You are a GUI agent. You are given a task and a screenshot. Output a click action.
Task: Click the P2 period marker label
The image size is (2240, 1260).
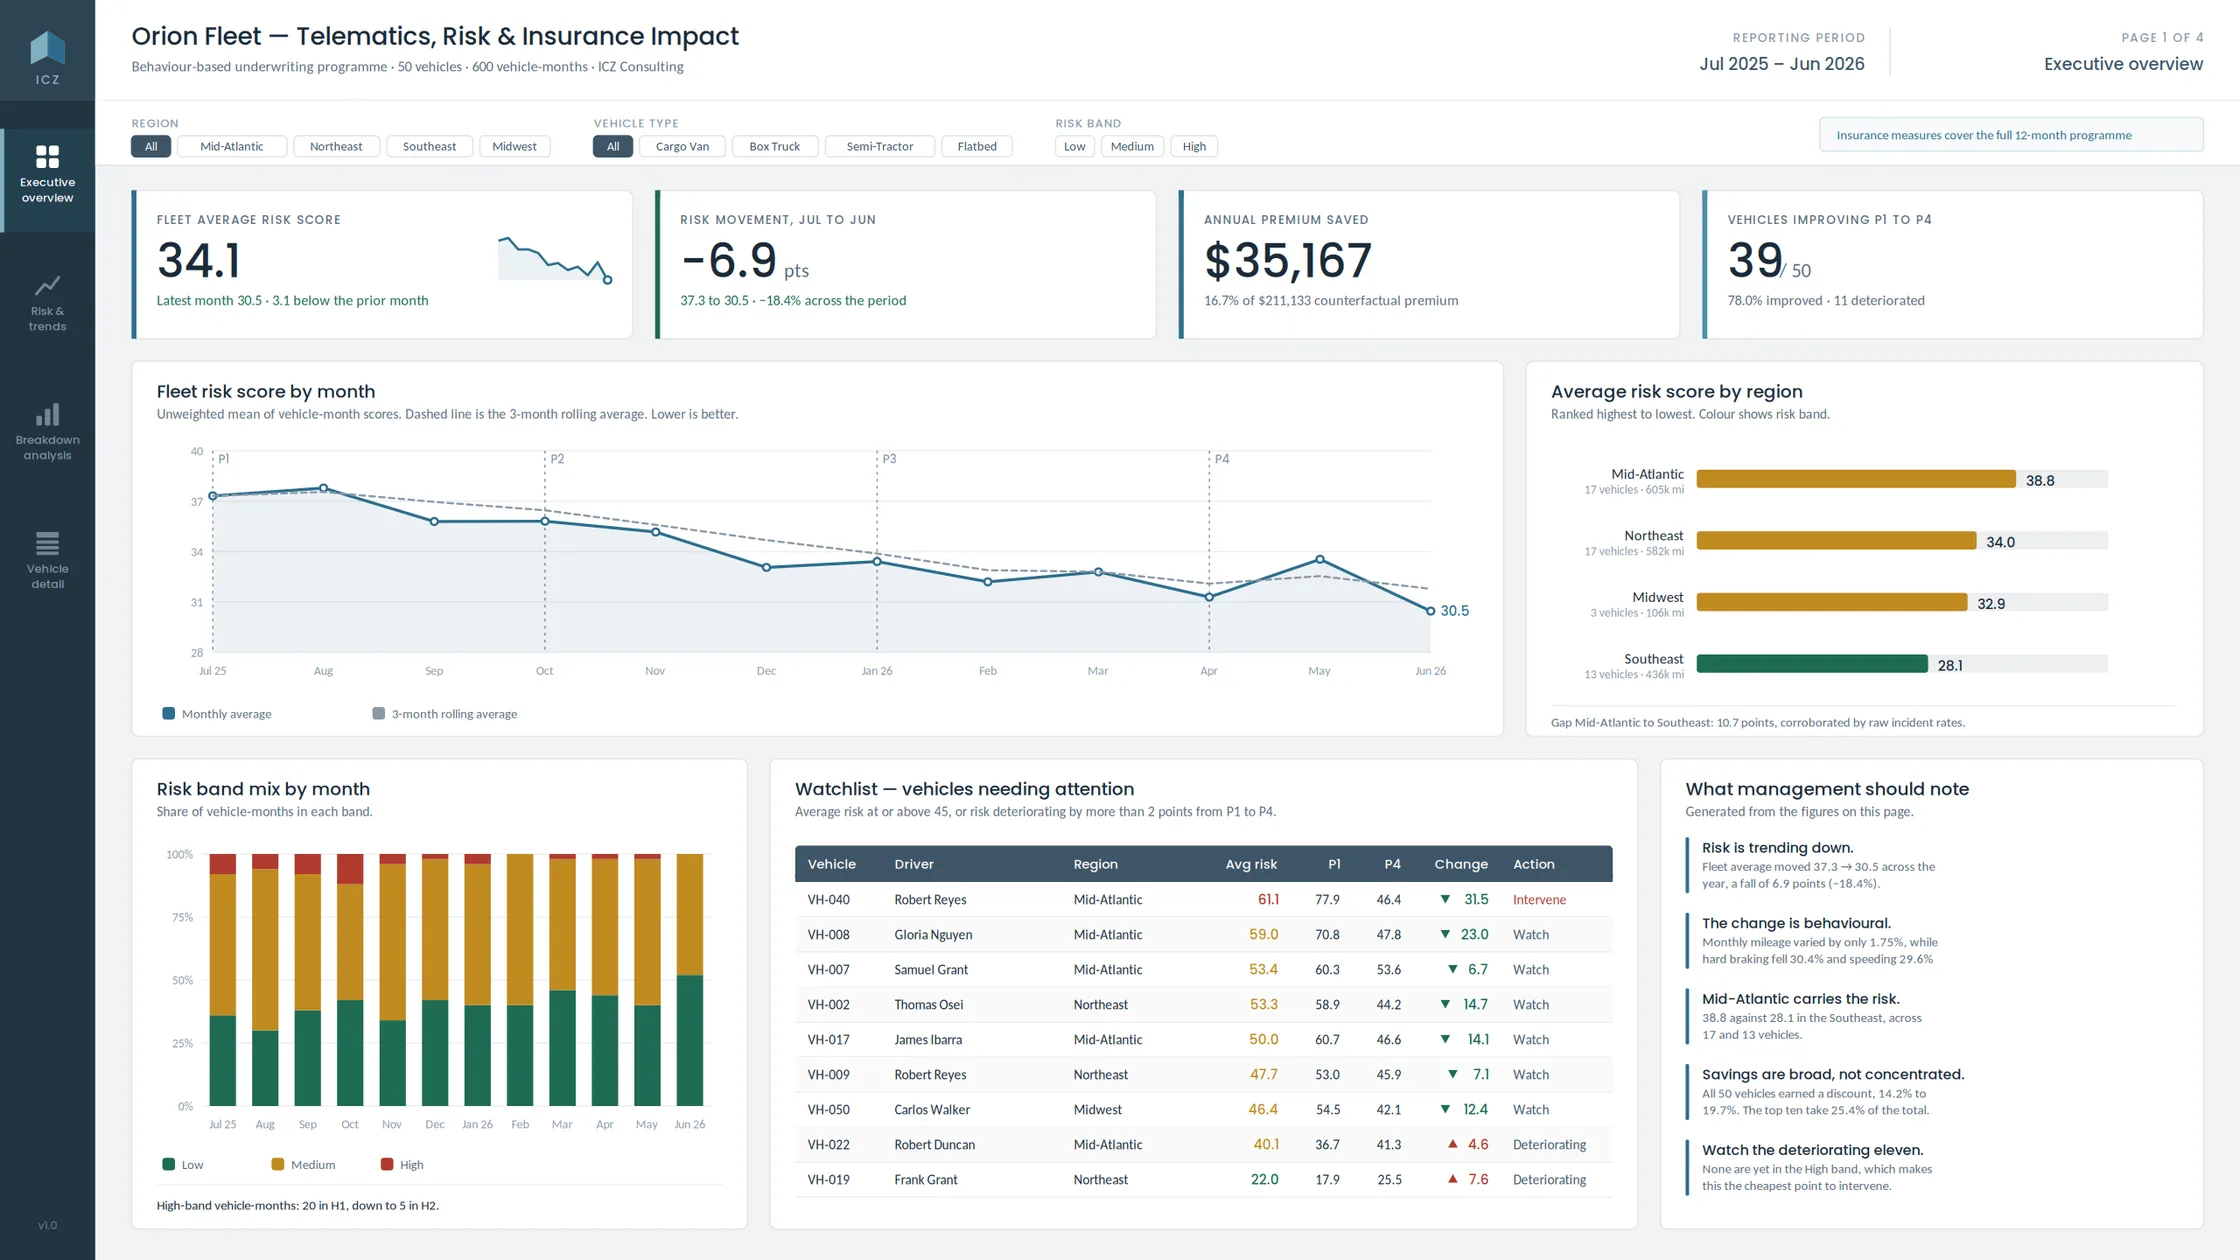pyautogui.click(x=557, y=459)
